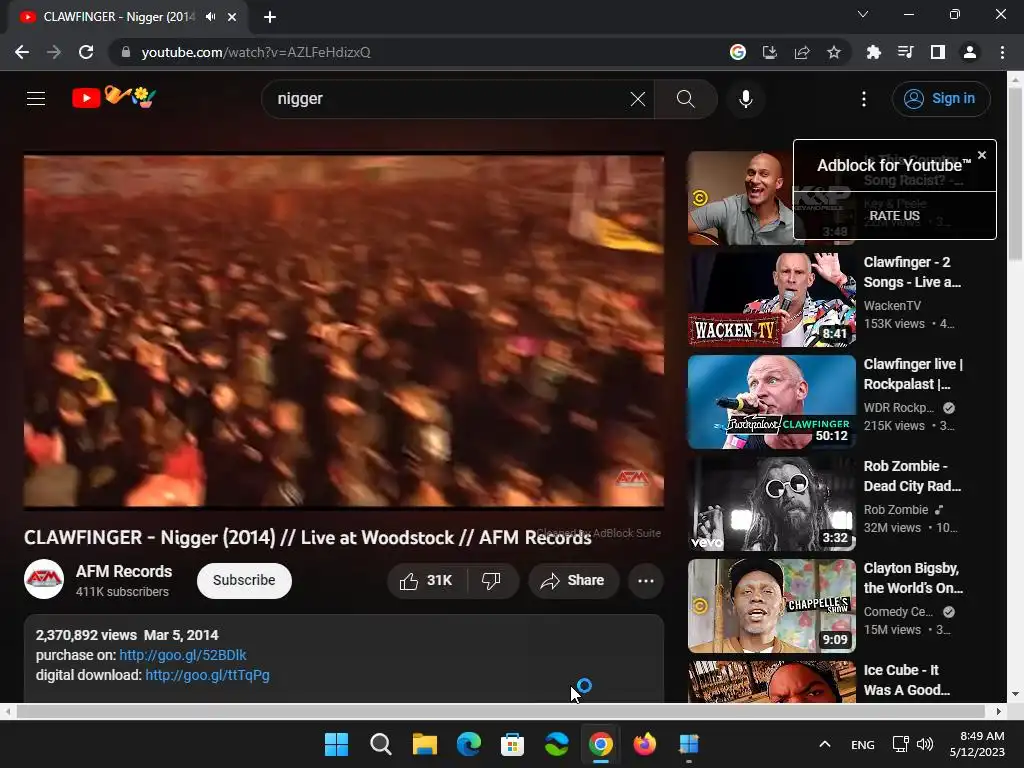Open a new tab with plus
The width and height of the screenshot is (1024, 768).
point(270,17)
